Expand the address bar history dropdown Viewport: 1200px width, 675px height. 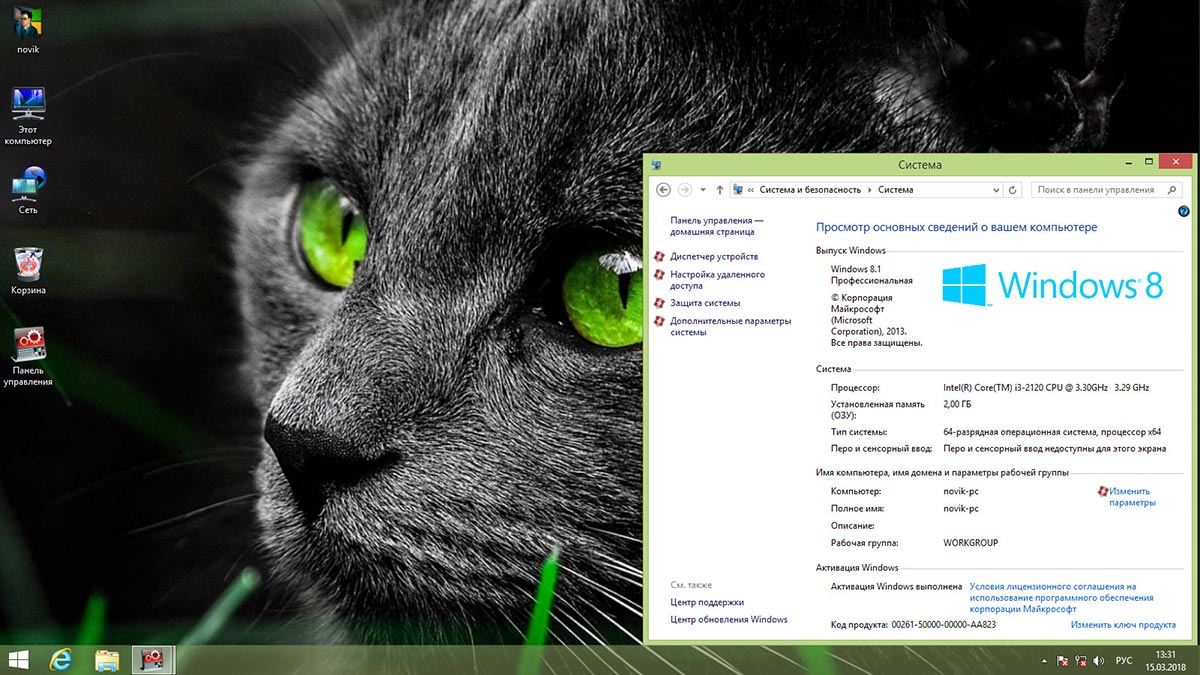(x=996, y=190)
